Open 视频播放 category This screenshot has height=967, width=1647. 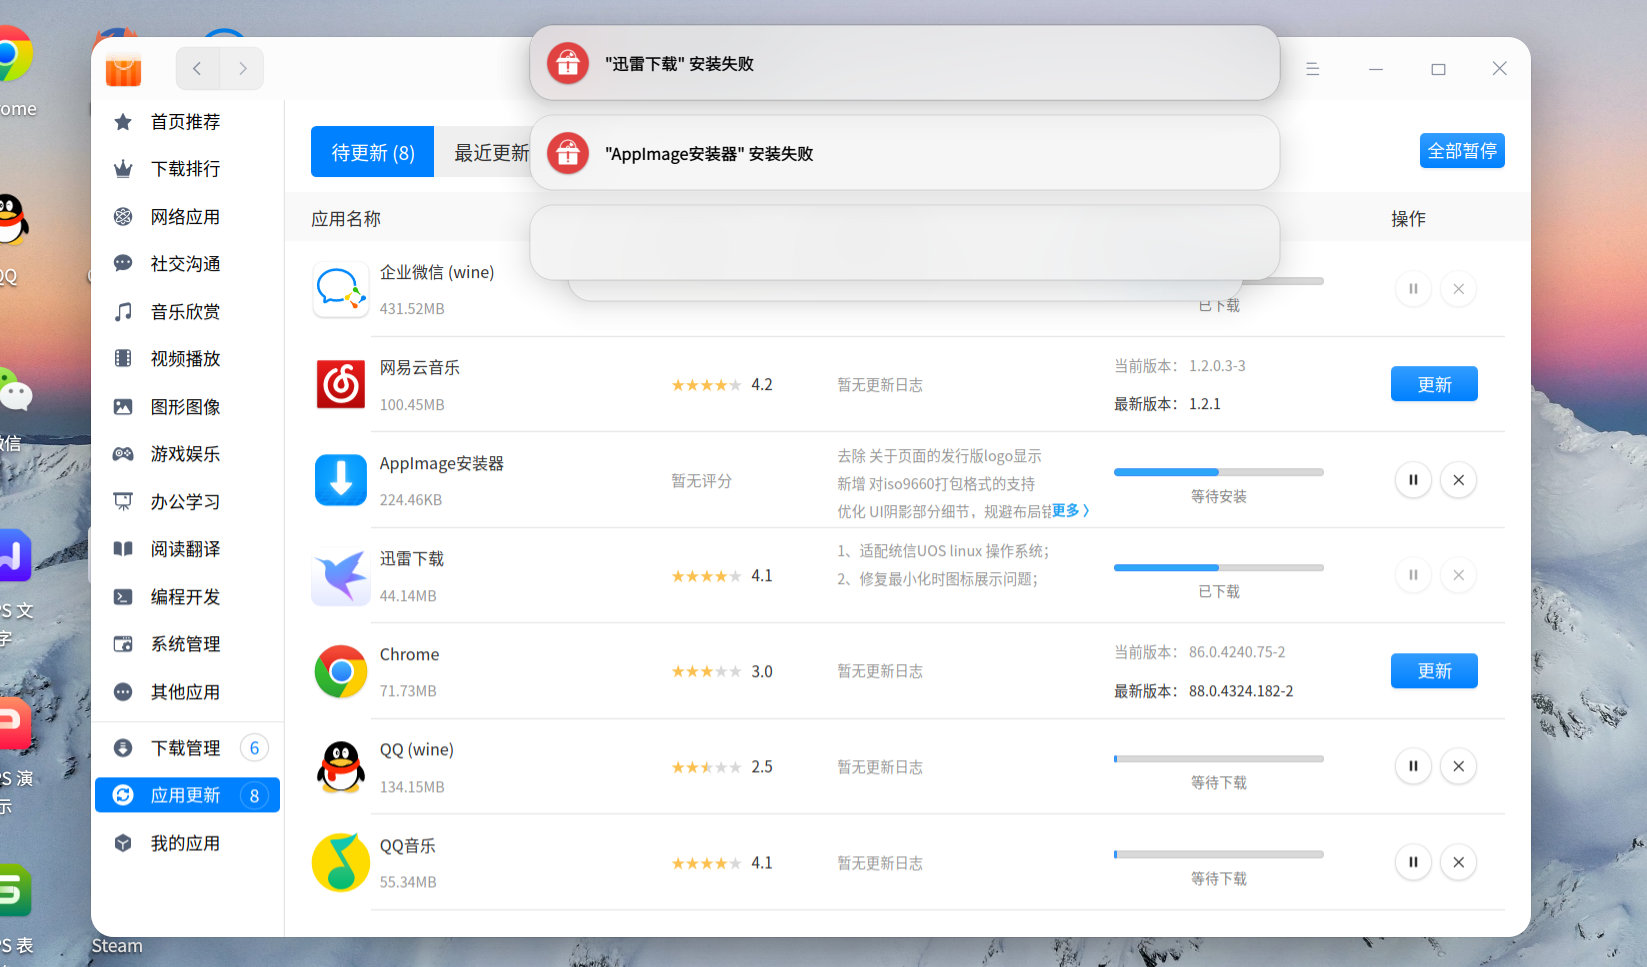187,359
